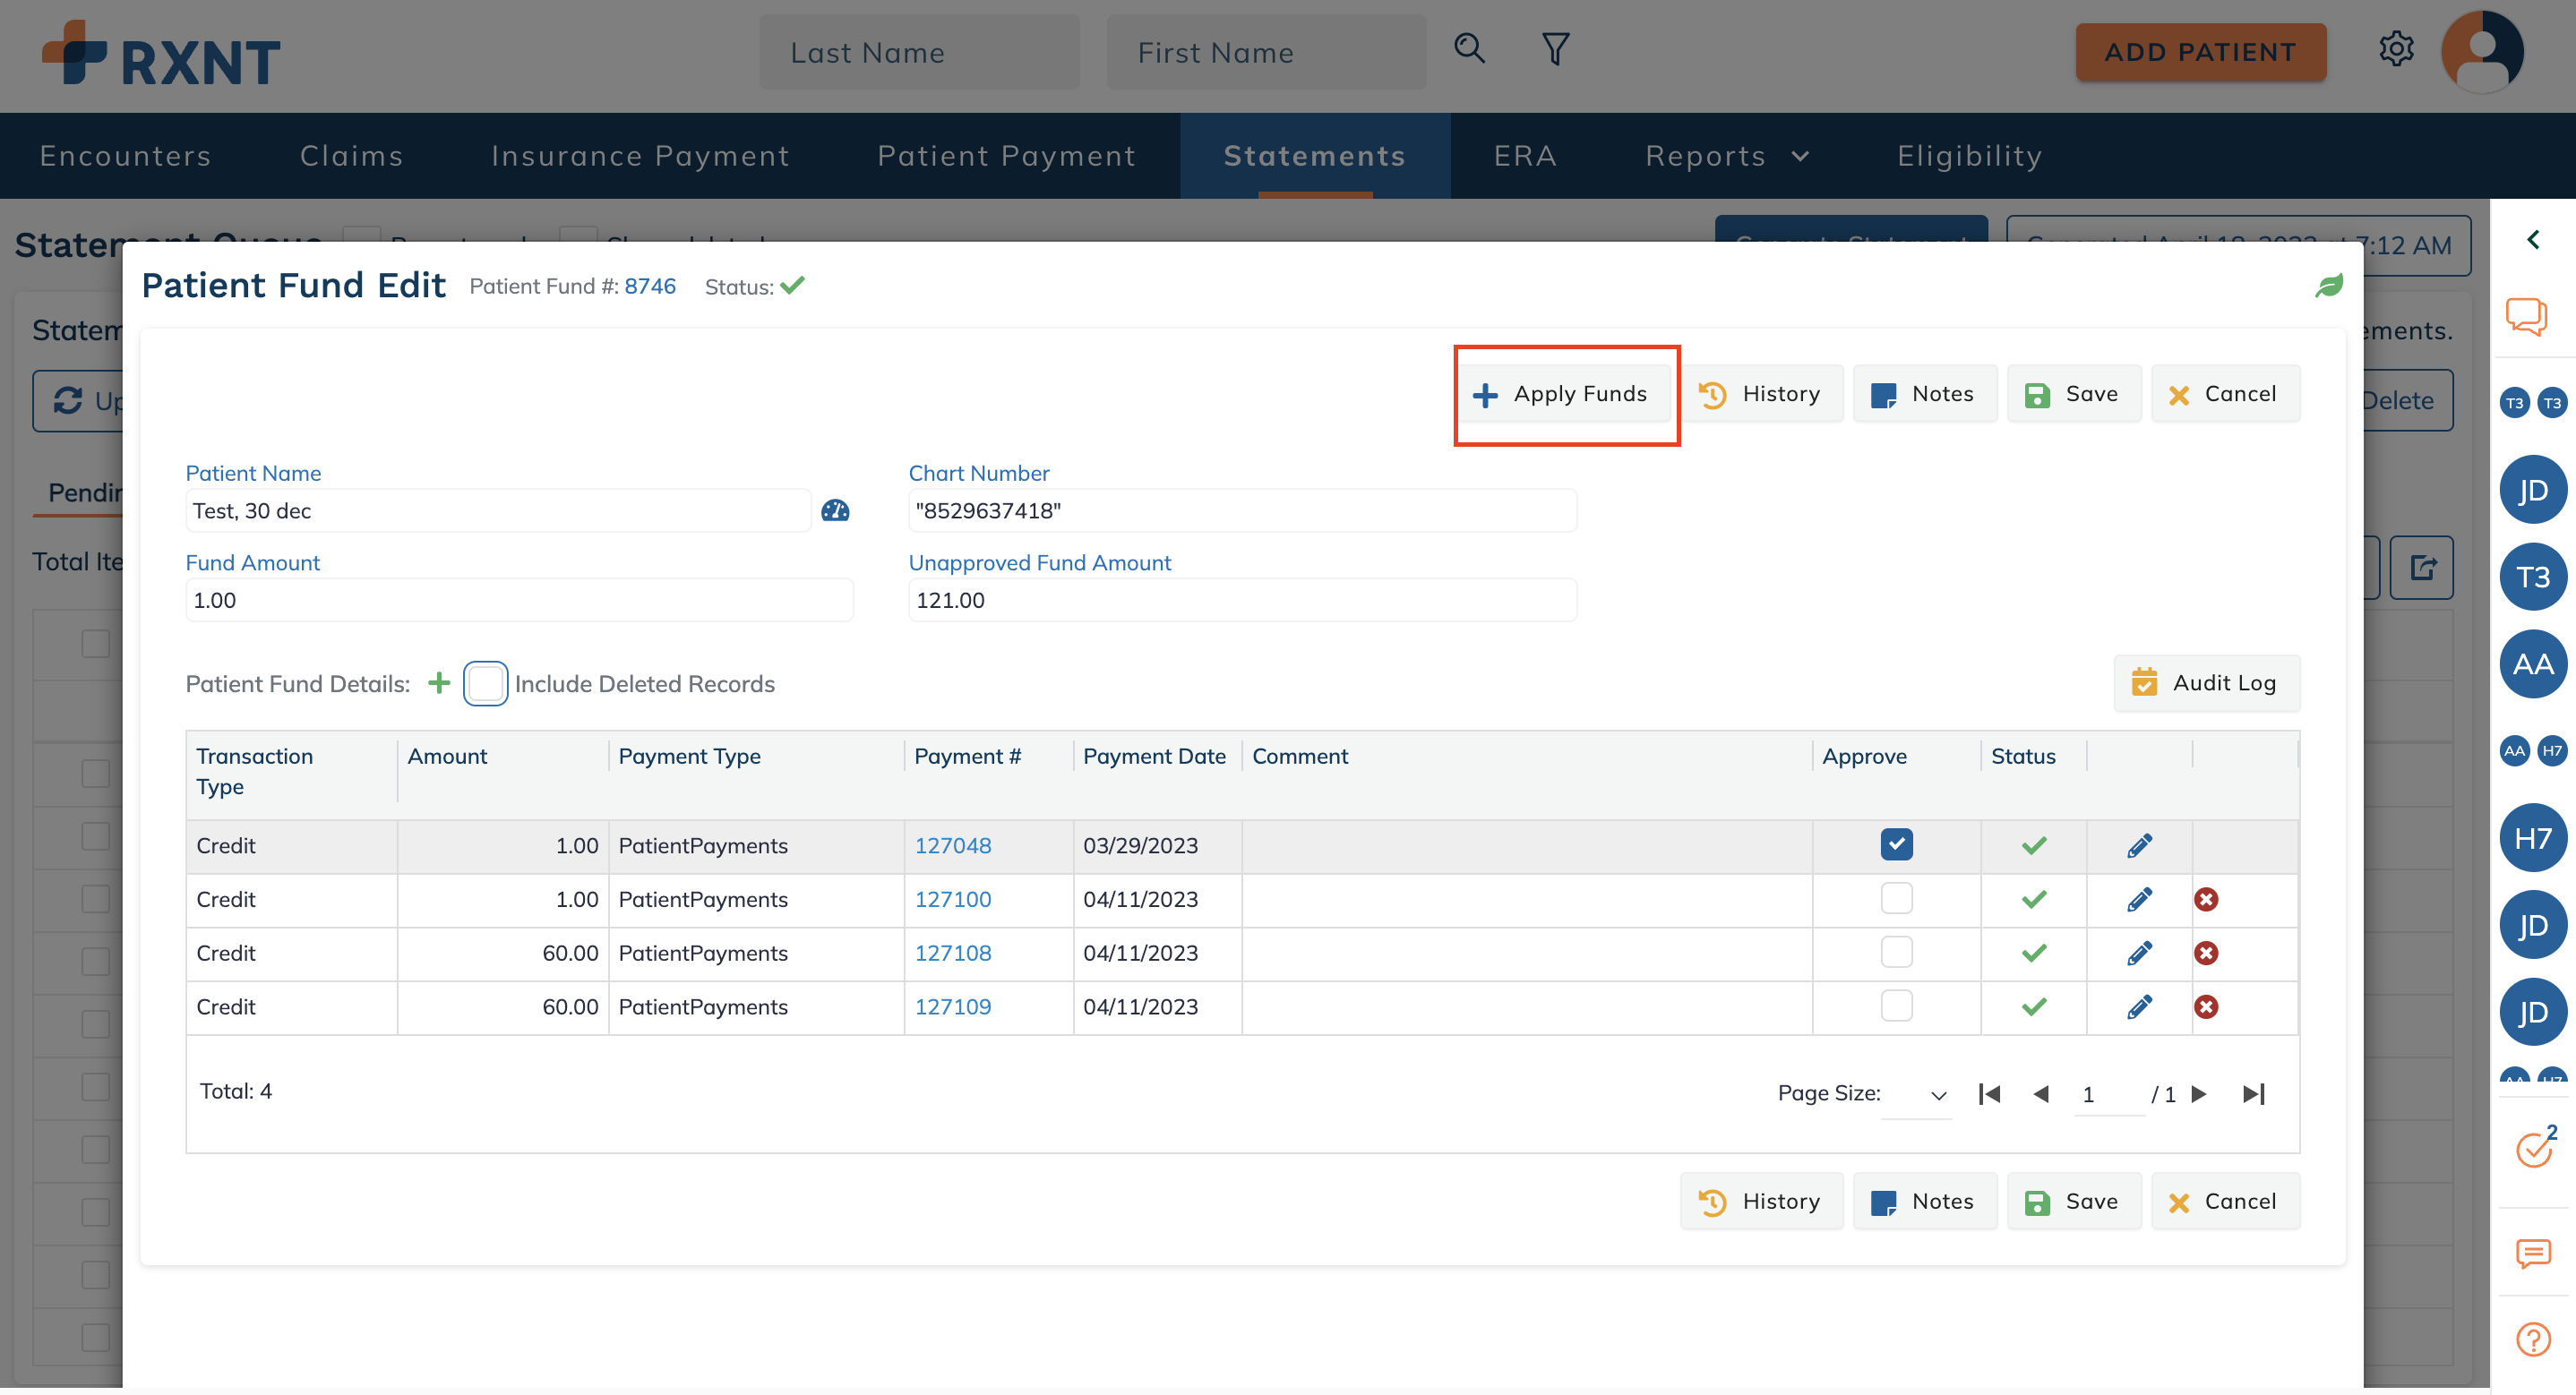Viewport: 2576px width, 1395px height.
Task: Uncheck Approve for payment 127048
Action: [x=1897, y=844]
